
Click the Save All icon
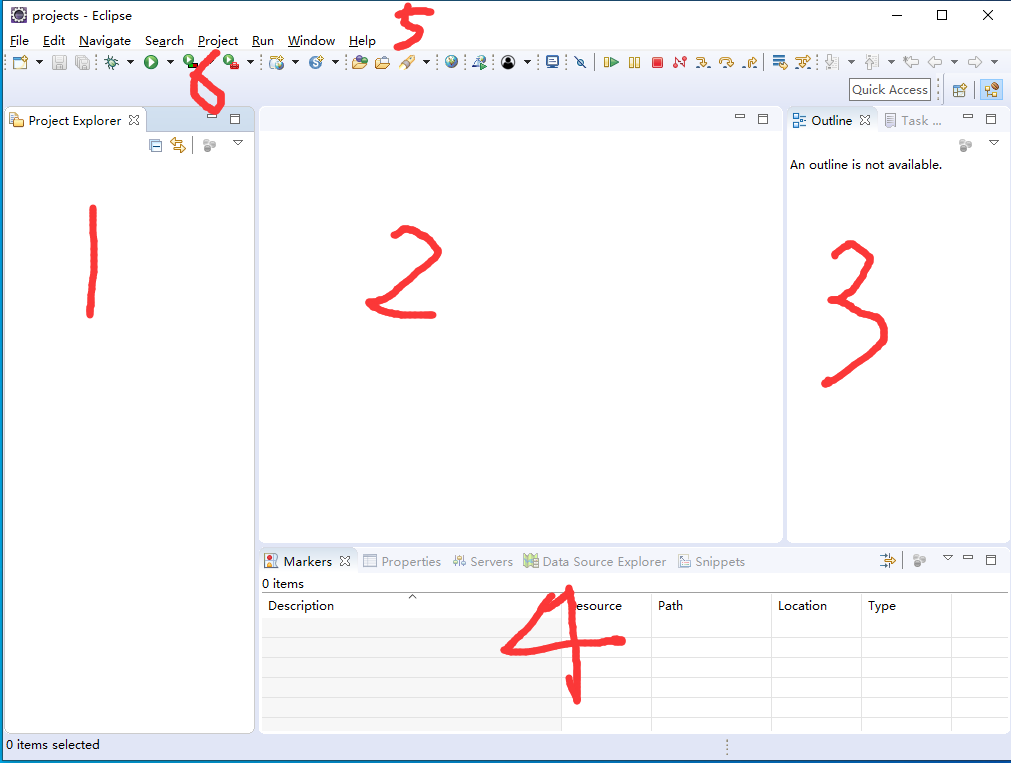[83, 62]
